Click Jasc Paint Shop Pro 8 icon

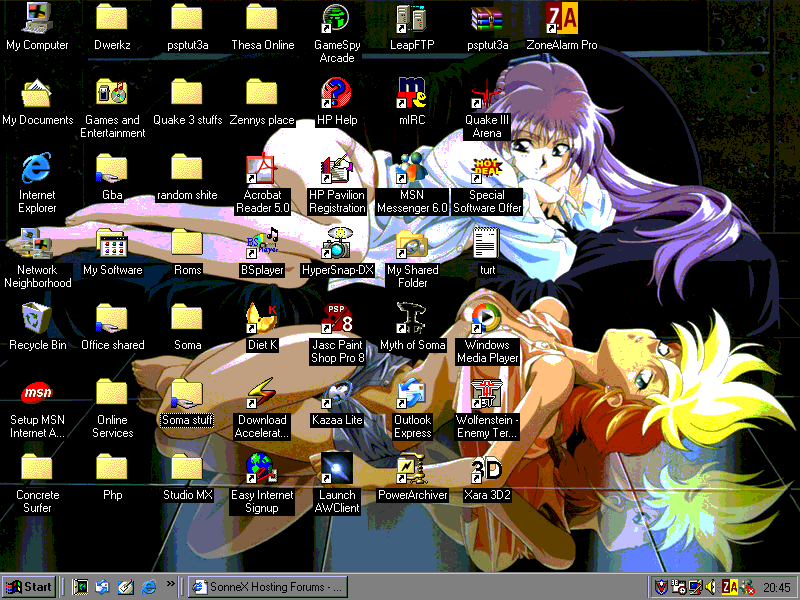[x=337, y=319]
